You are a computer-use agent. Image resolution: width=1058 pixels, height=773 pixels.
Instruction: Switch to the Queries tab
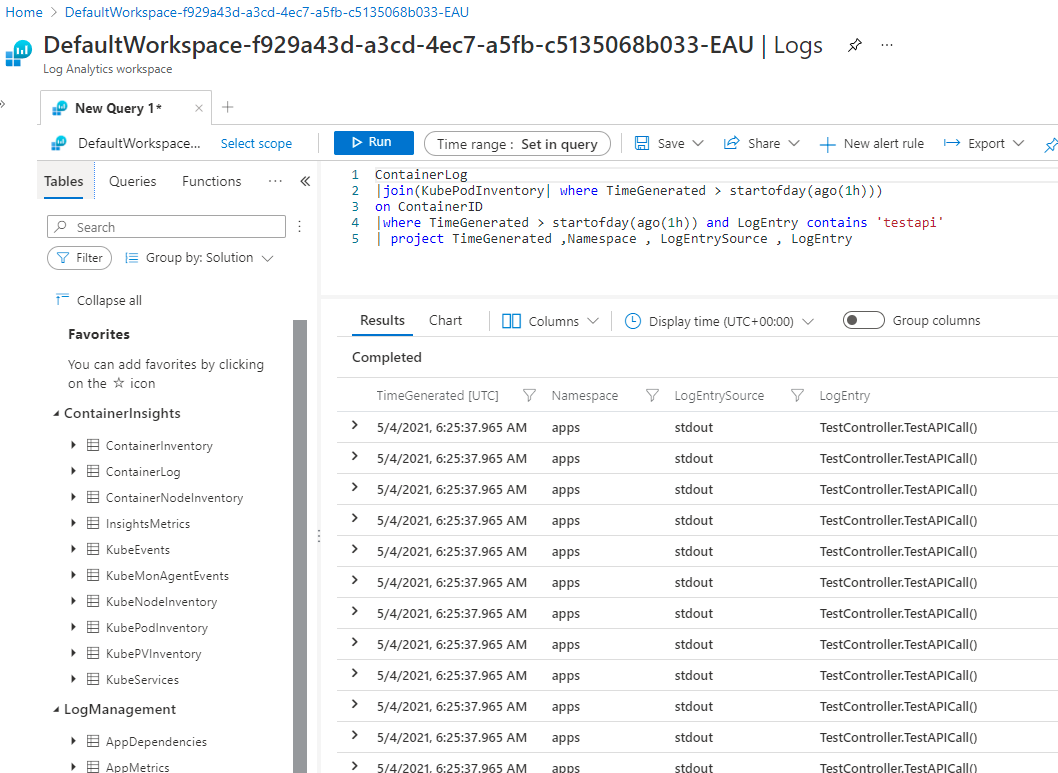(x=133, y=181)
